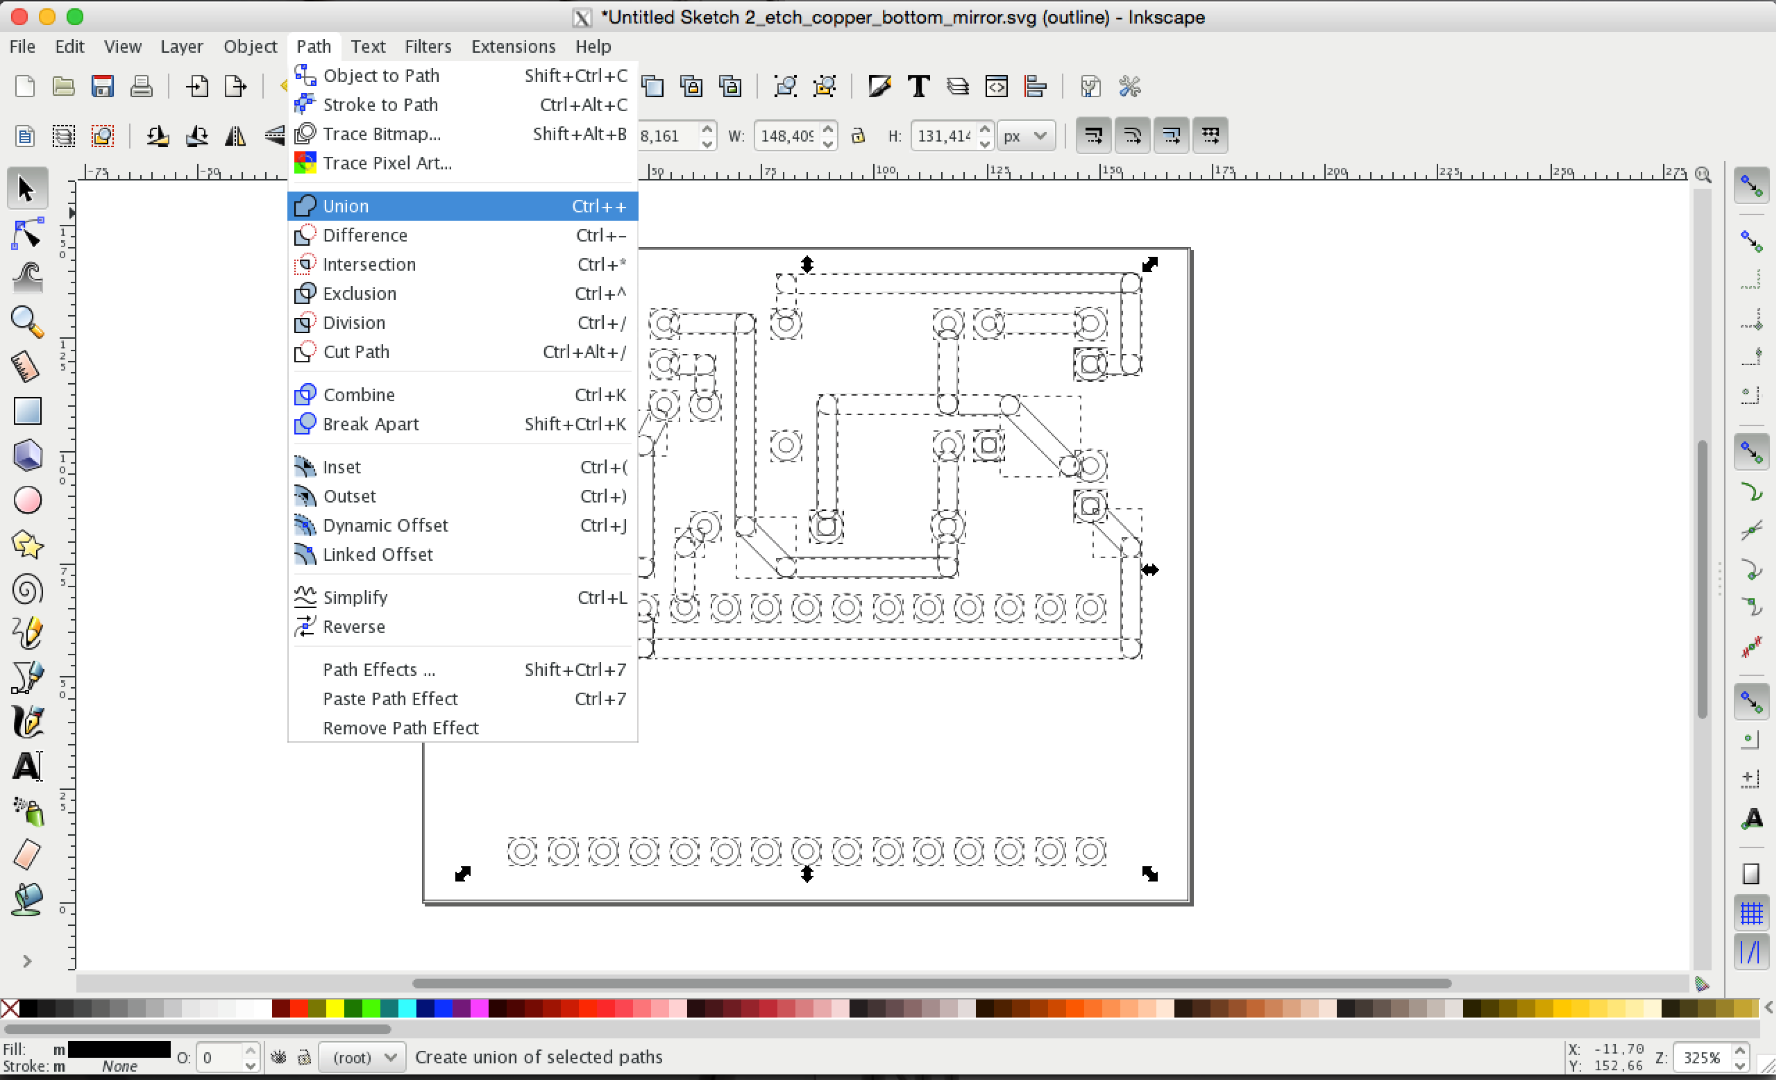This screenshot has width=1776, height=1080.
Task: Choose Stroke to Path
Action: 463,104
